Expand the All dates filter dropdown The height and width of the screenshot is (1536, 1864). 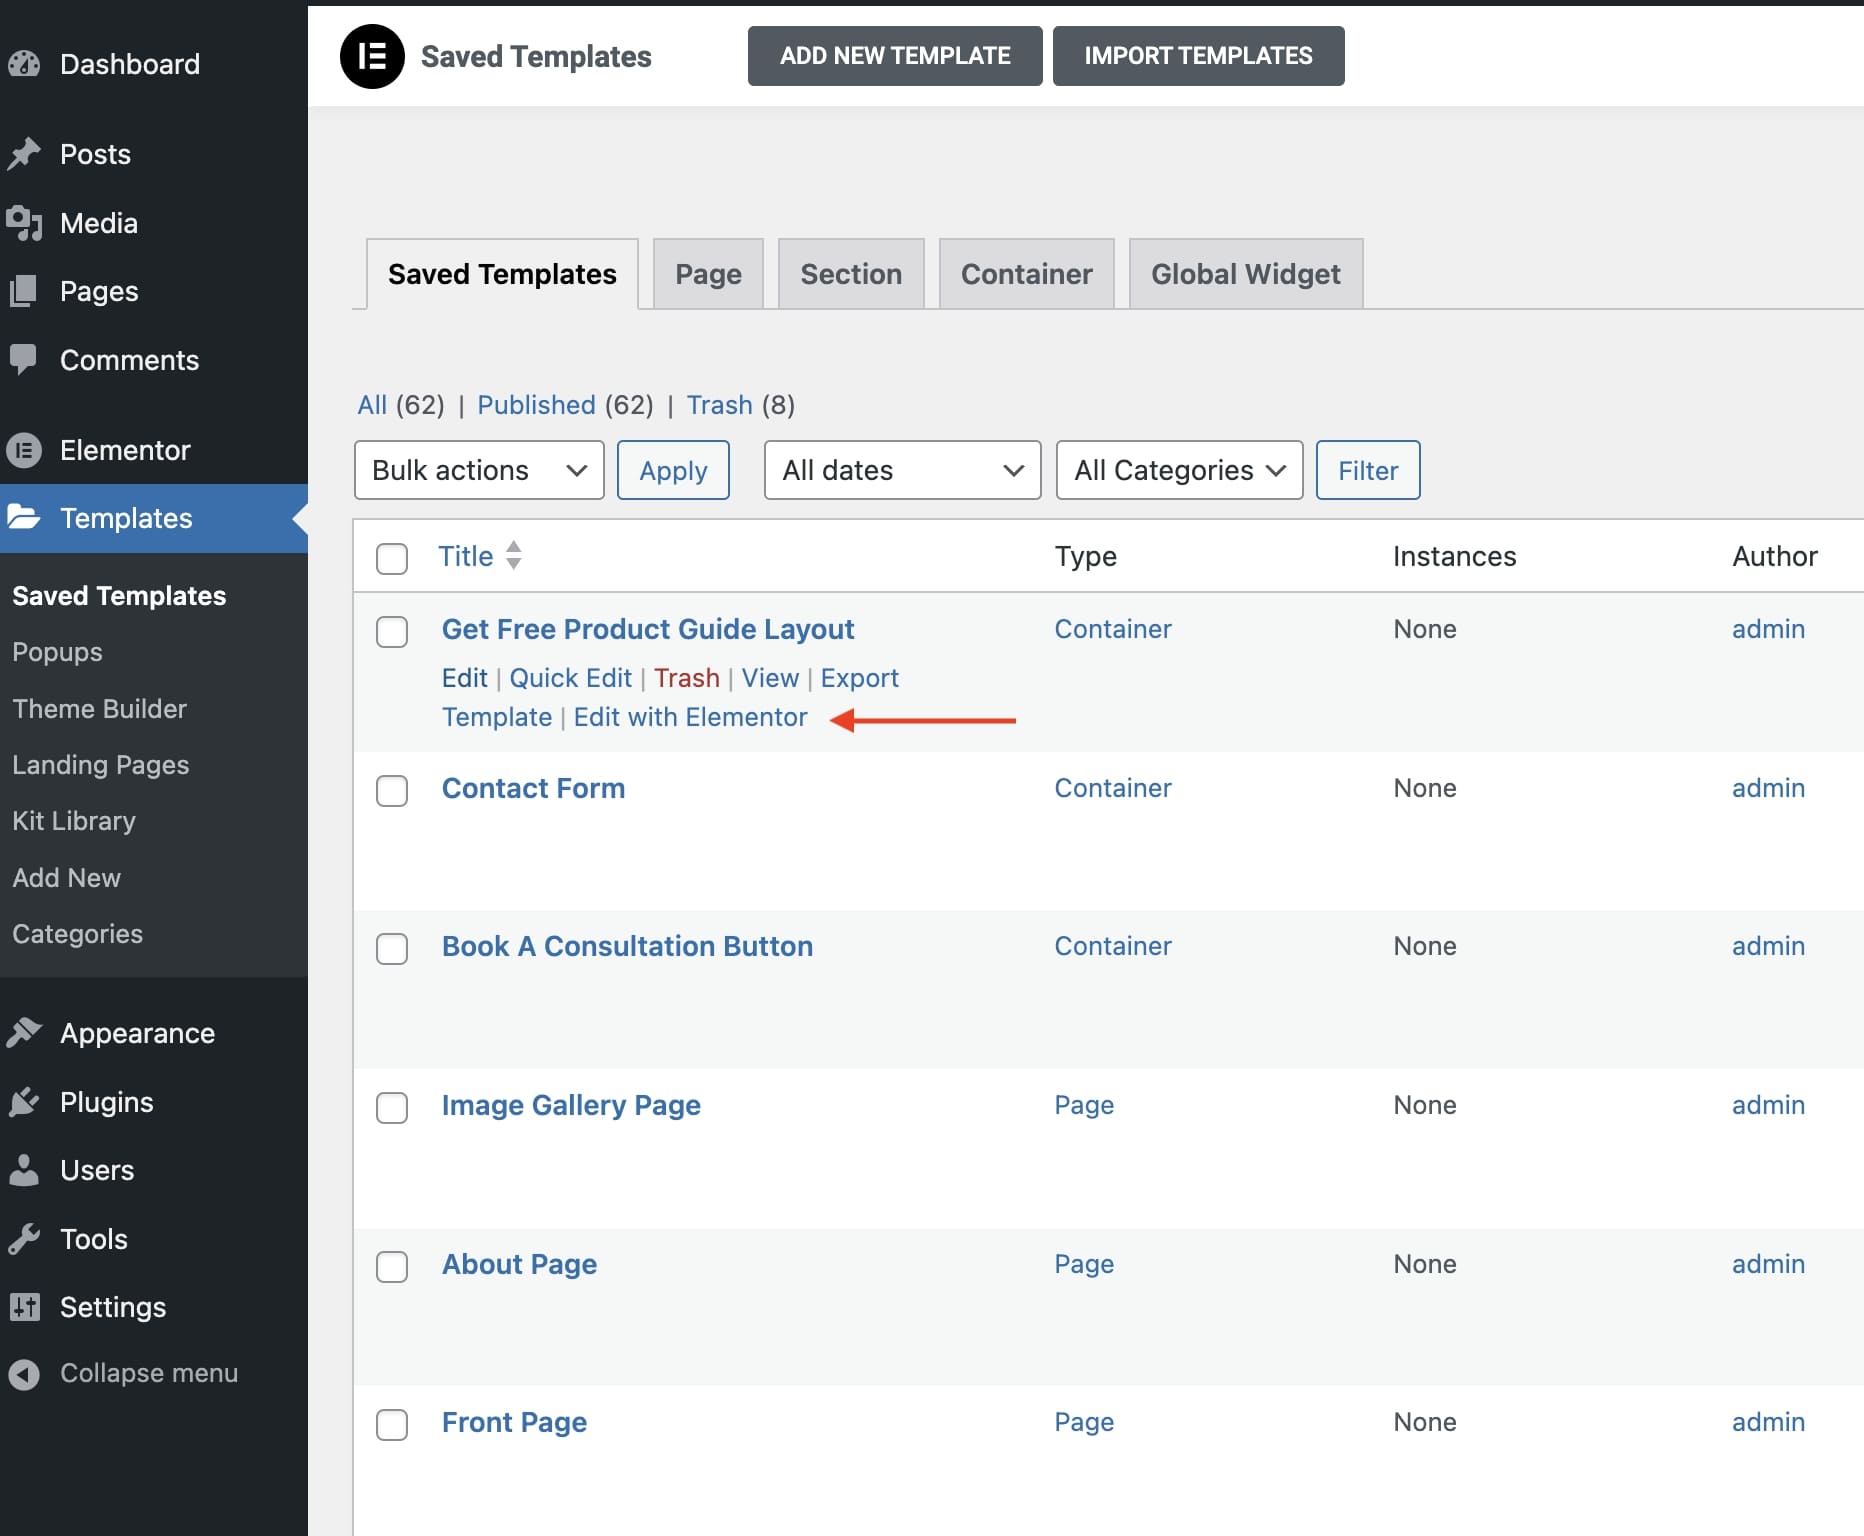(902, 470)
